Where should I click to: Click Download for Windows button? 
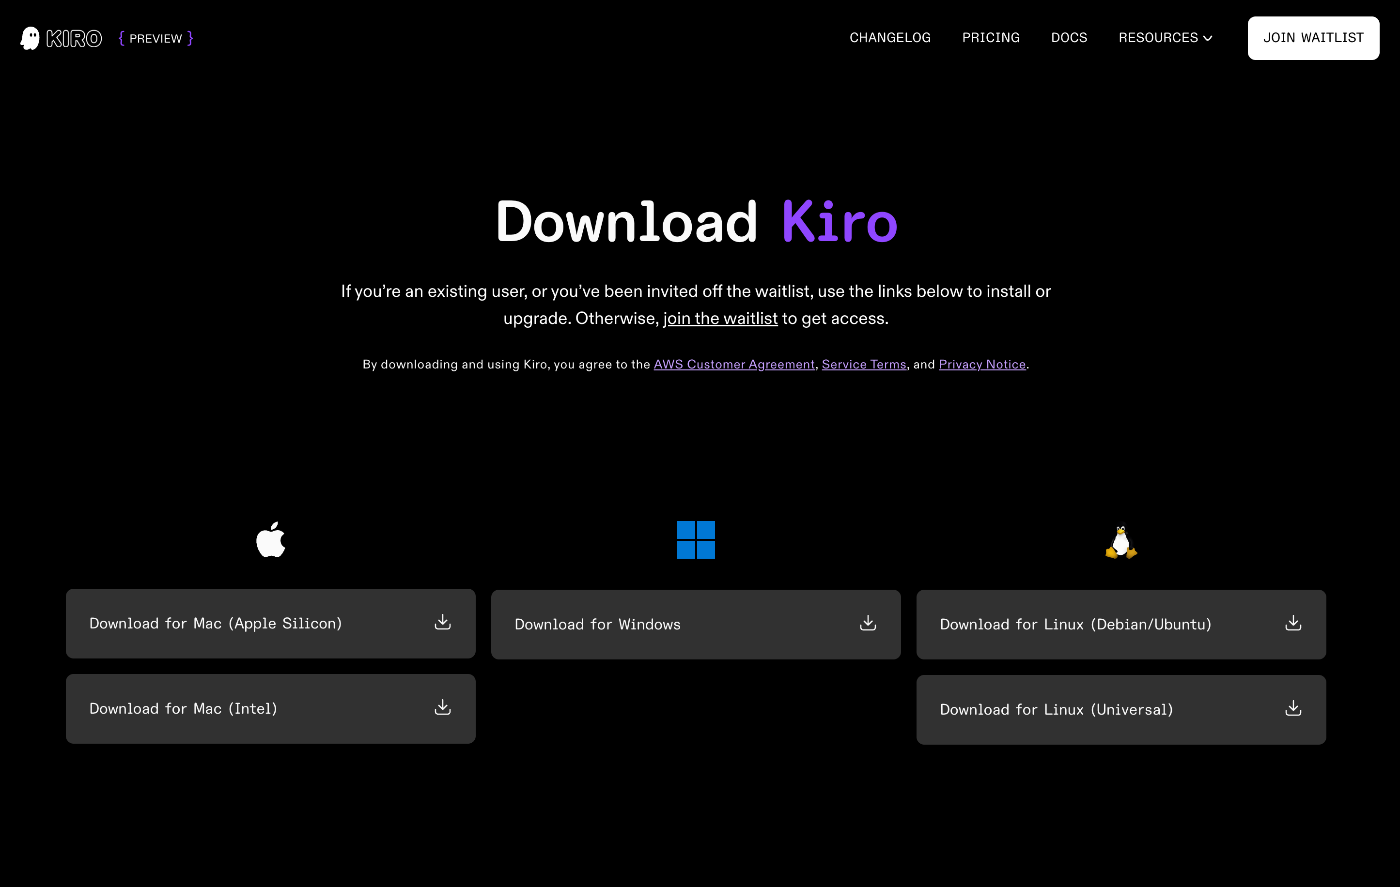696,624
